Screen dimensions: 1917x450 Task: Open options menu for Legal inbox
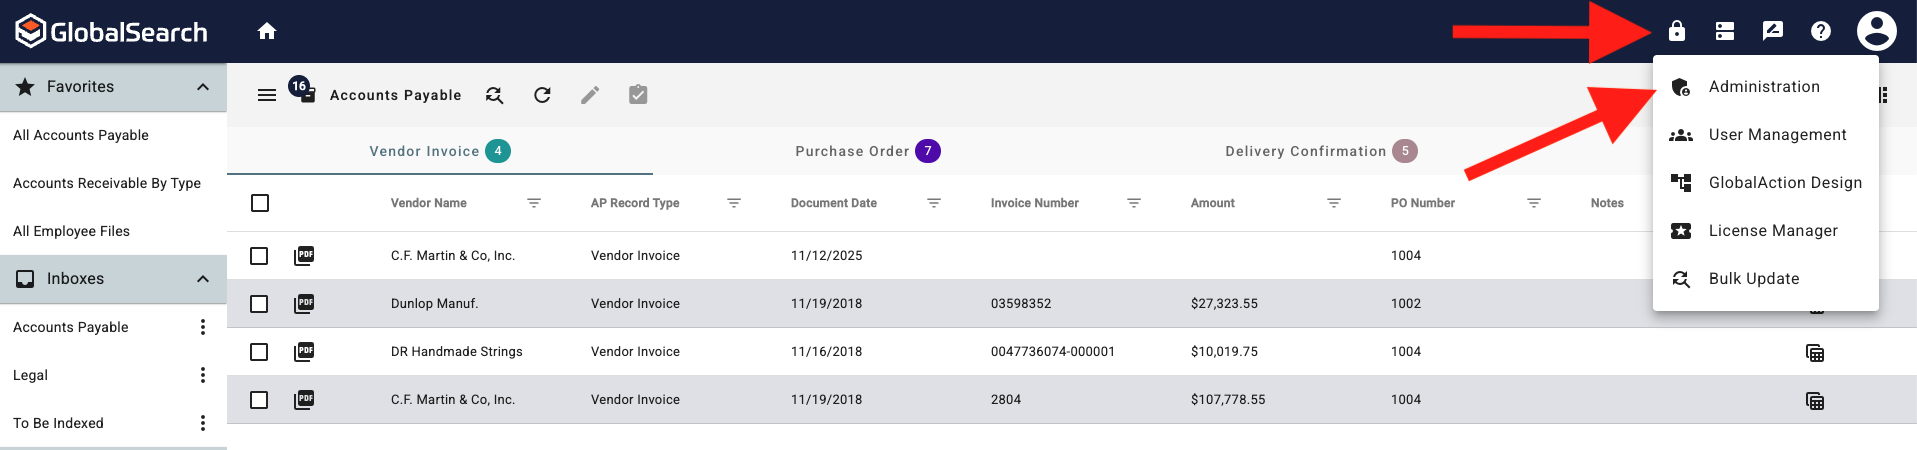pos(203,375)
